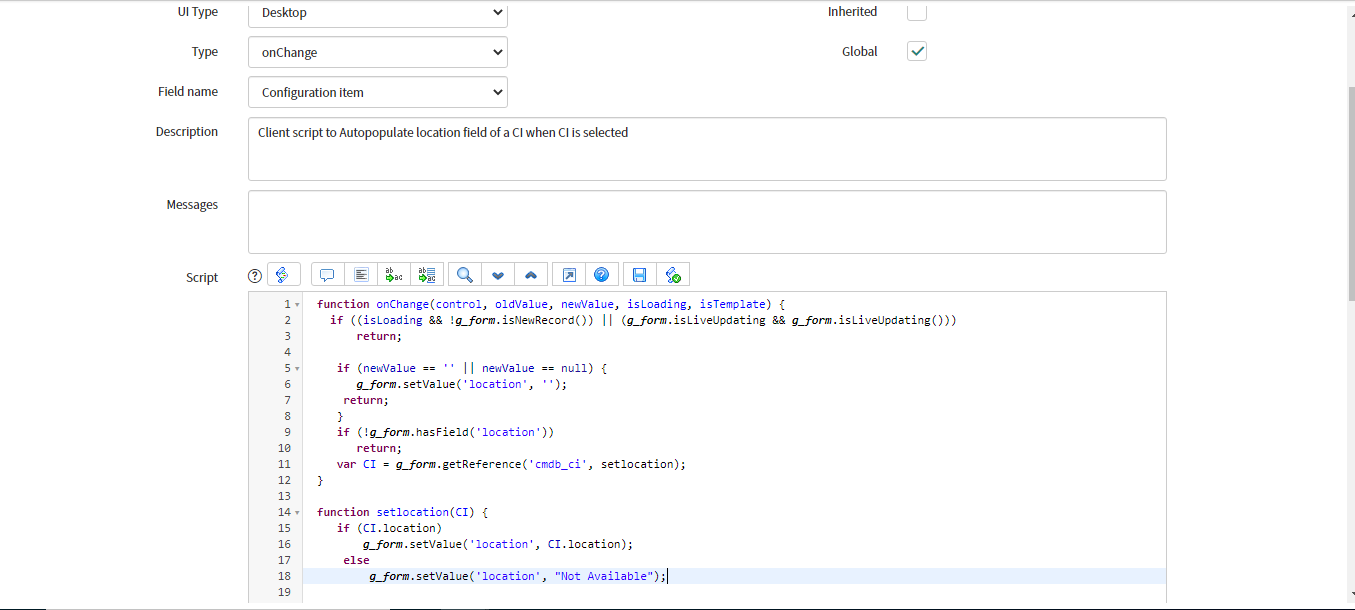Collapse code fold at line 1

pyautogui.click(x=297, y=304)
